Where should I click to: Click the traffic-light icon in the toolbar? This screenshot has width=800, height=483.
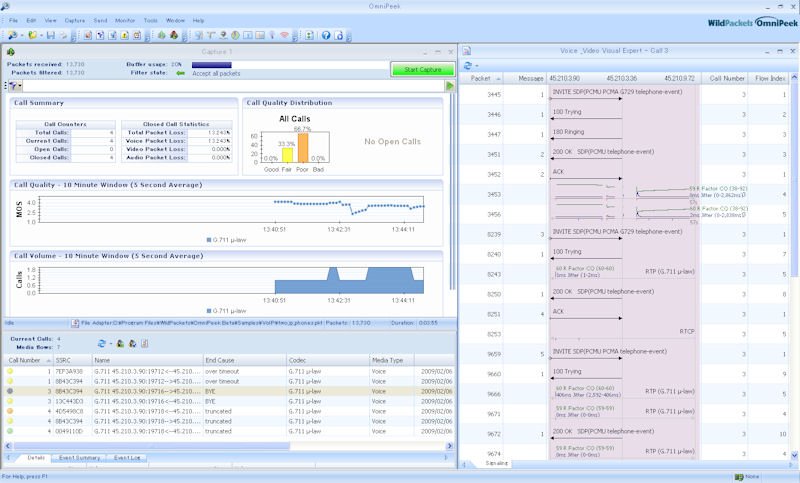[x=309, y=35]
